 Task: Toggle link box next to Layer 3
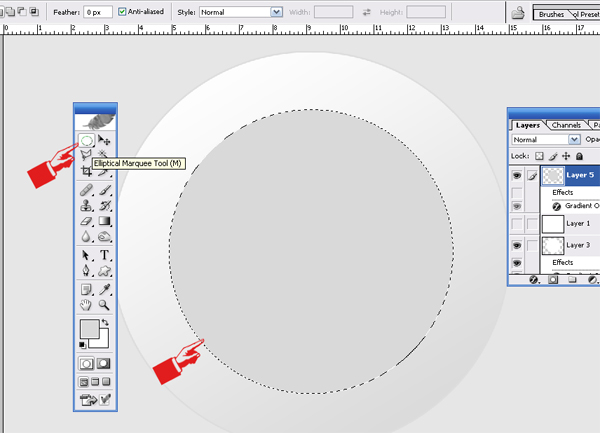pos(532,245)
